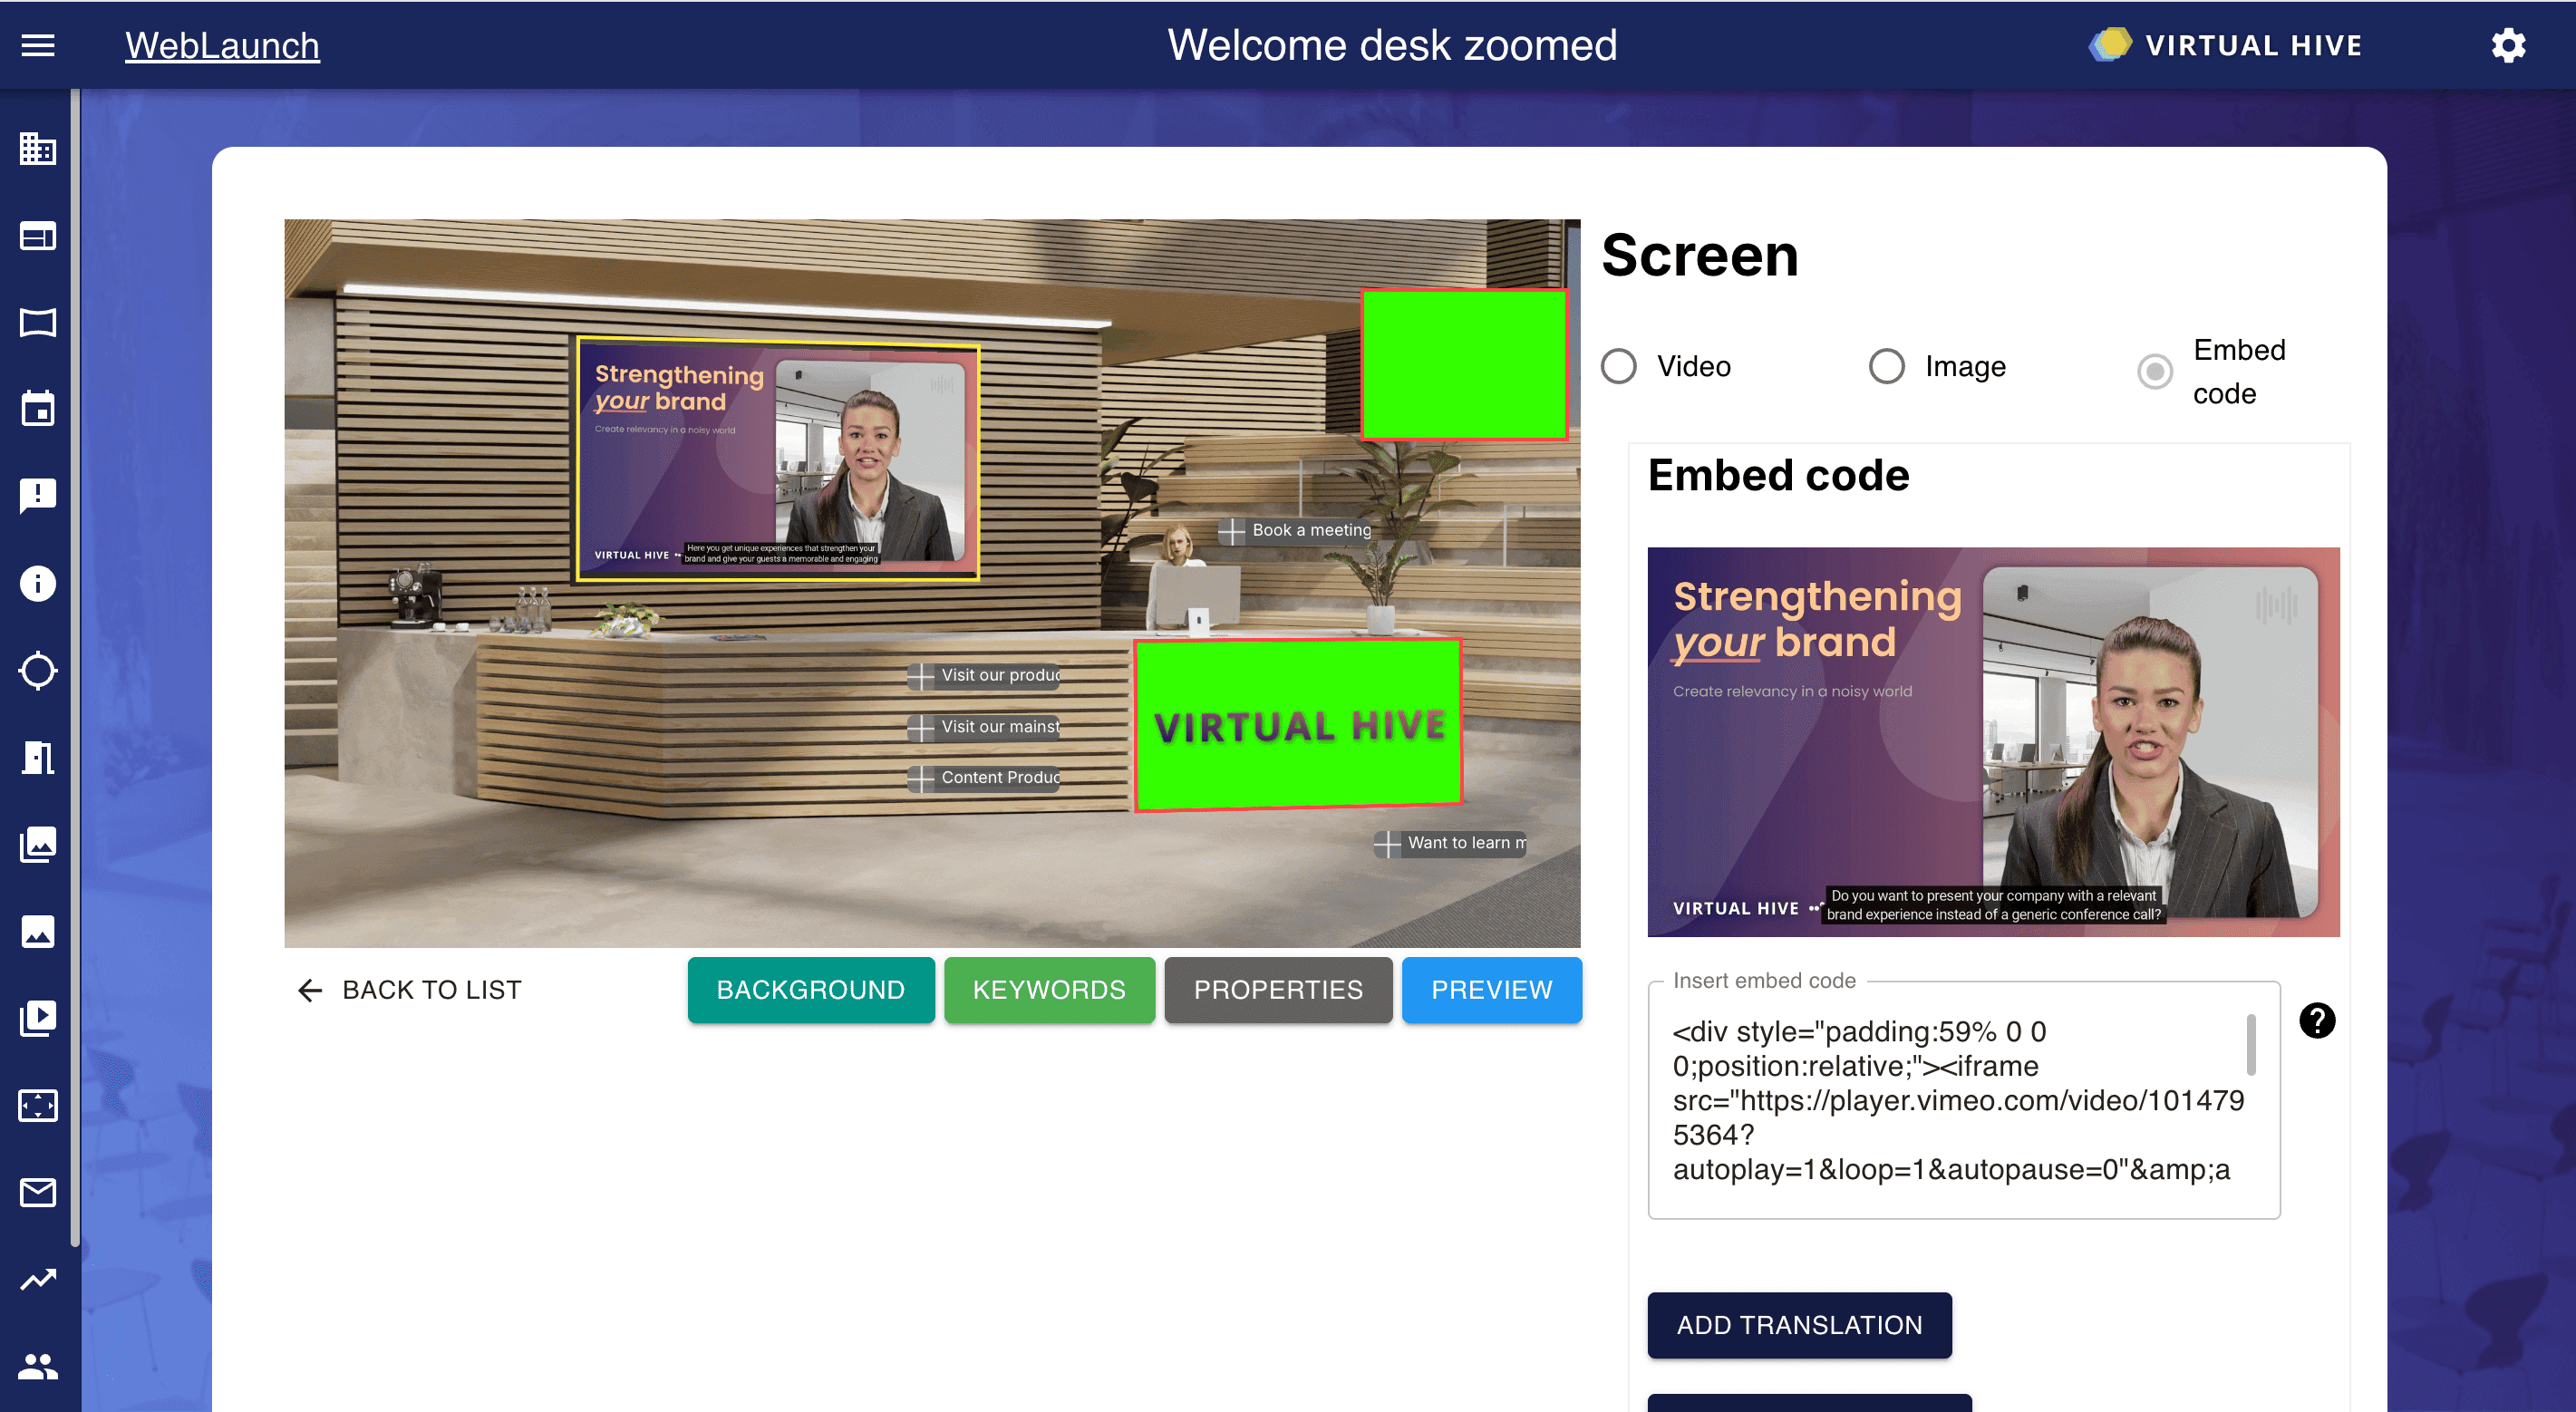This screenshot has height=1412, width=2576.
Task: Open the photo library sidebar icon
Action: click(38, 844)
